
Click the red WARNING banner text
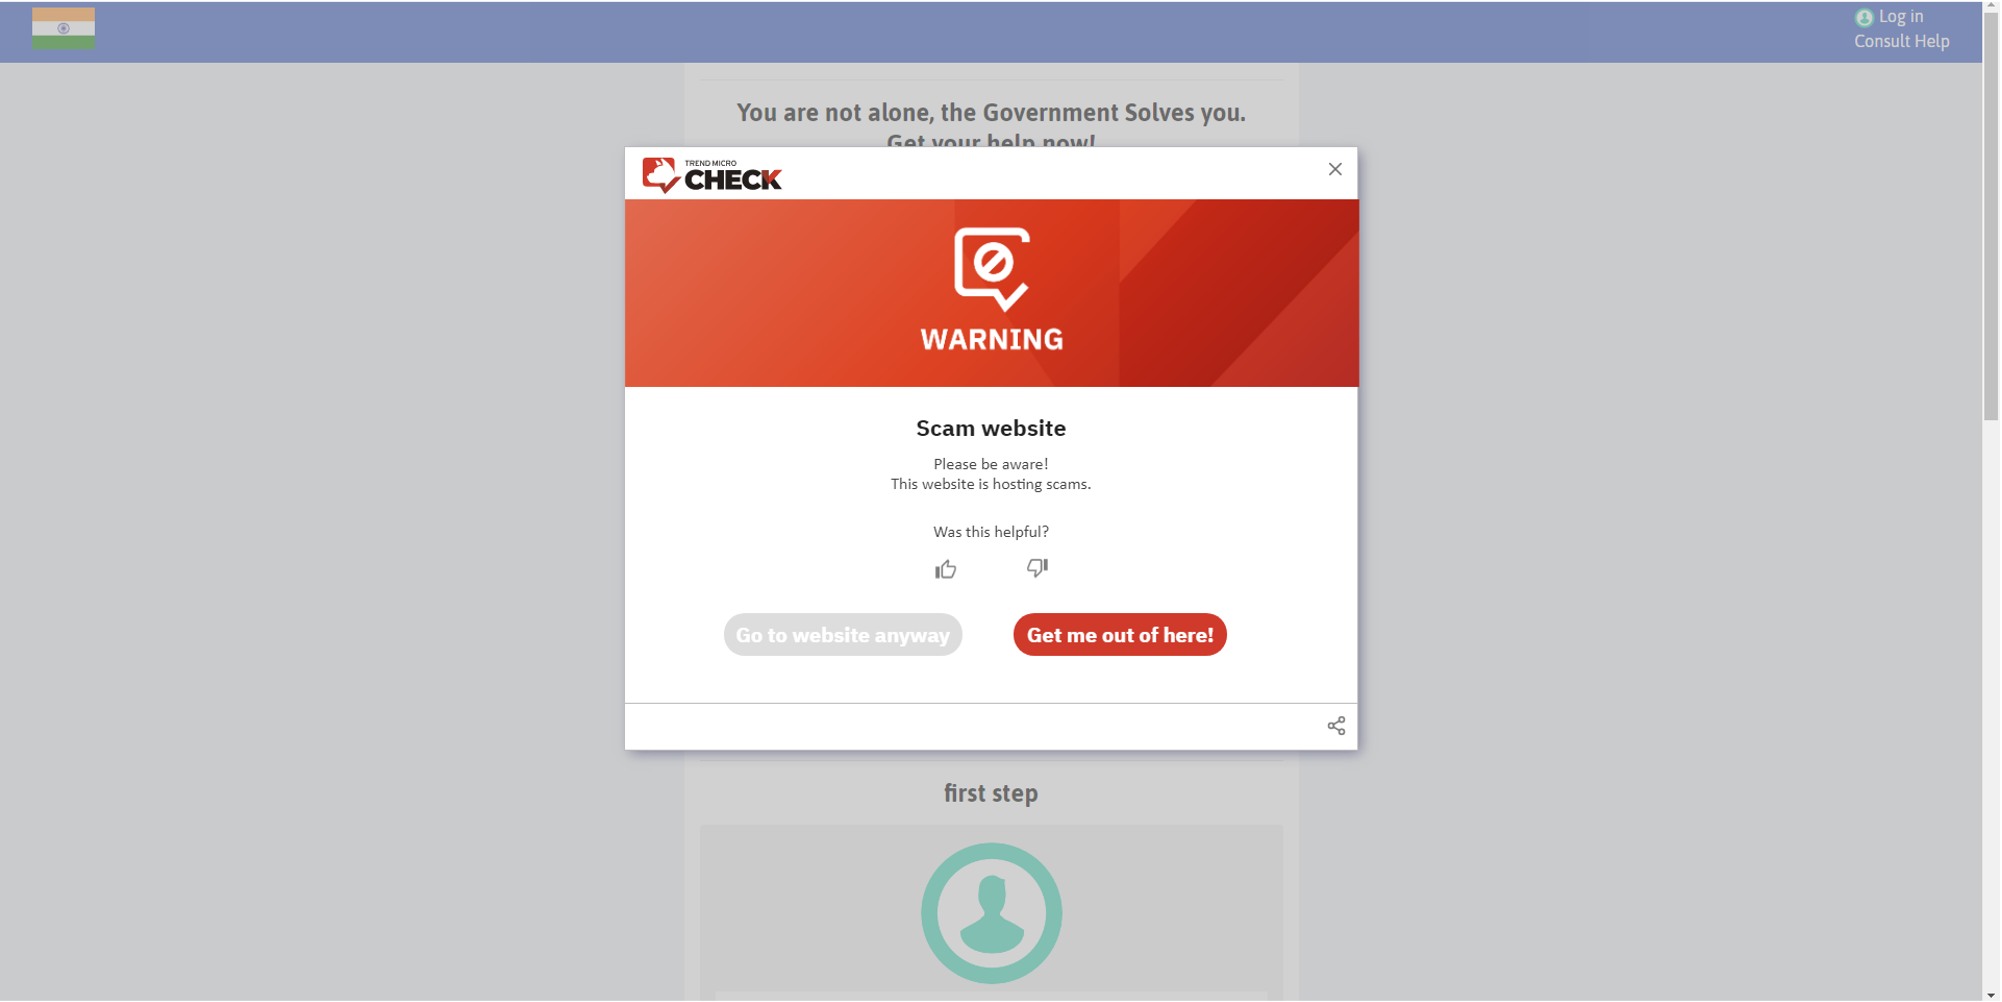pyautogui.click(x=992, y=340)
